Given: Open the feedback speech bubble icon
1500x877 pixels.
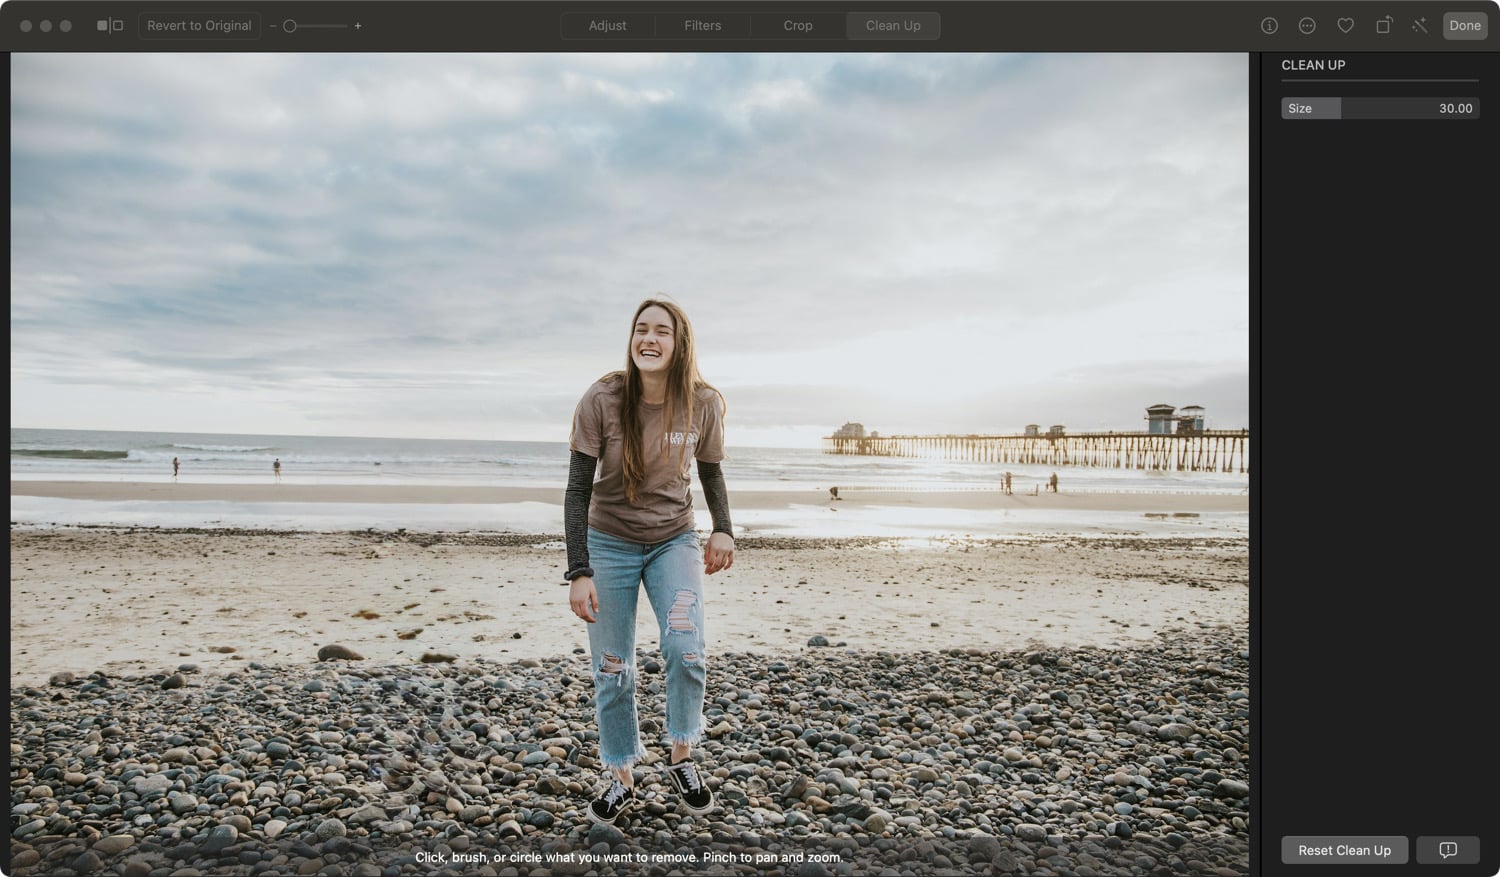Looking at the screenshot, I should (x=1447, y=850).
